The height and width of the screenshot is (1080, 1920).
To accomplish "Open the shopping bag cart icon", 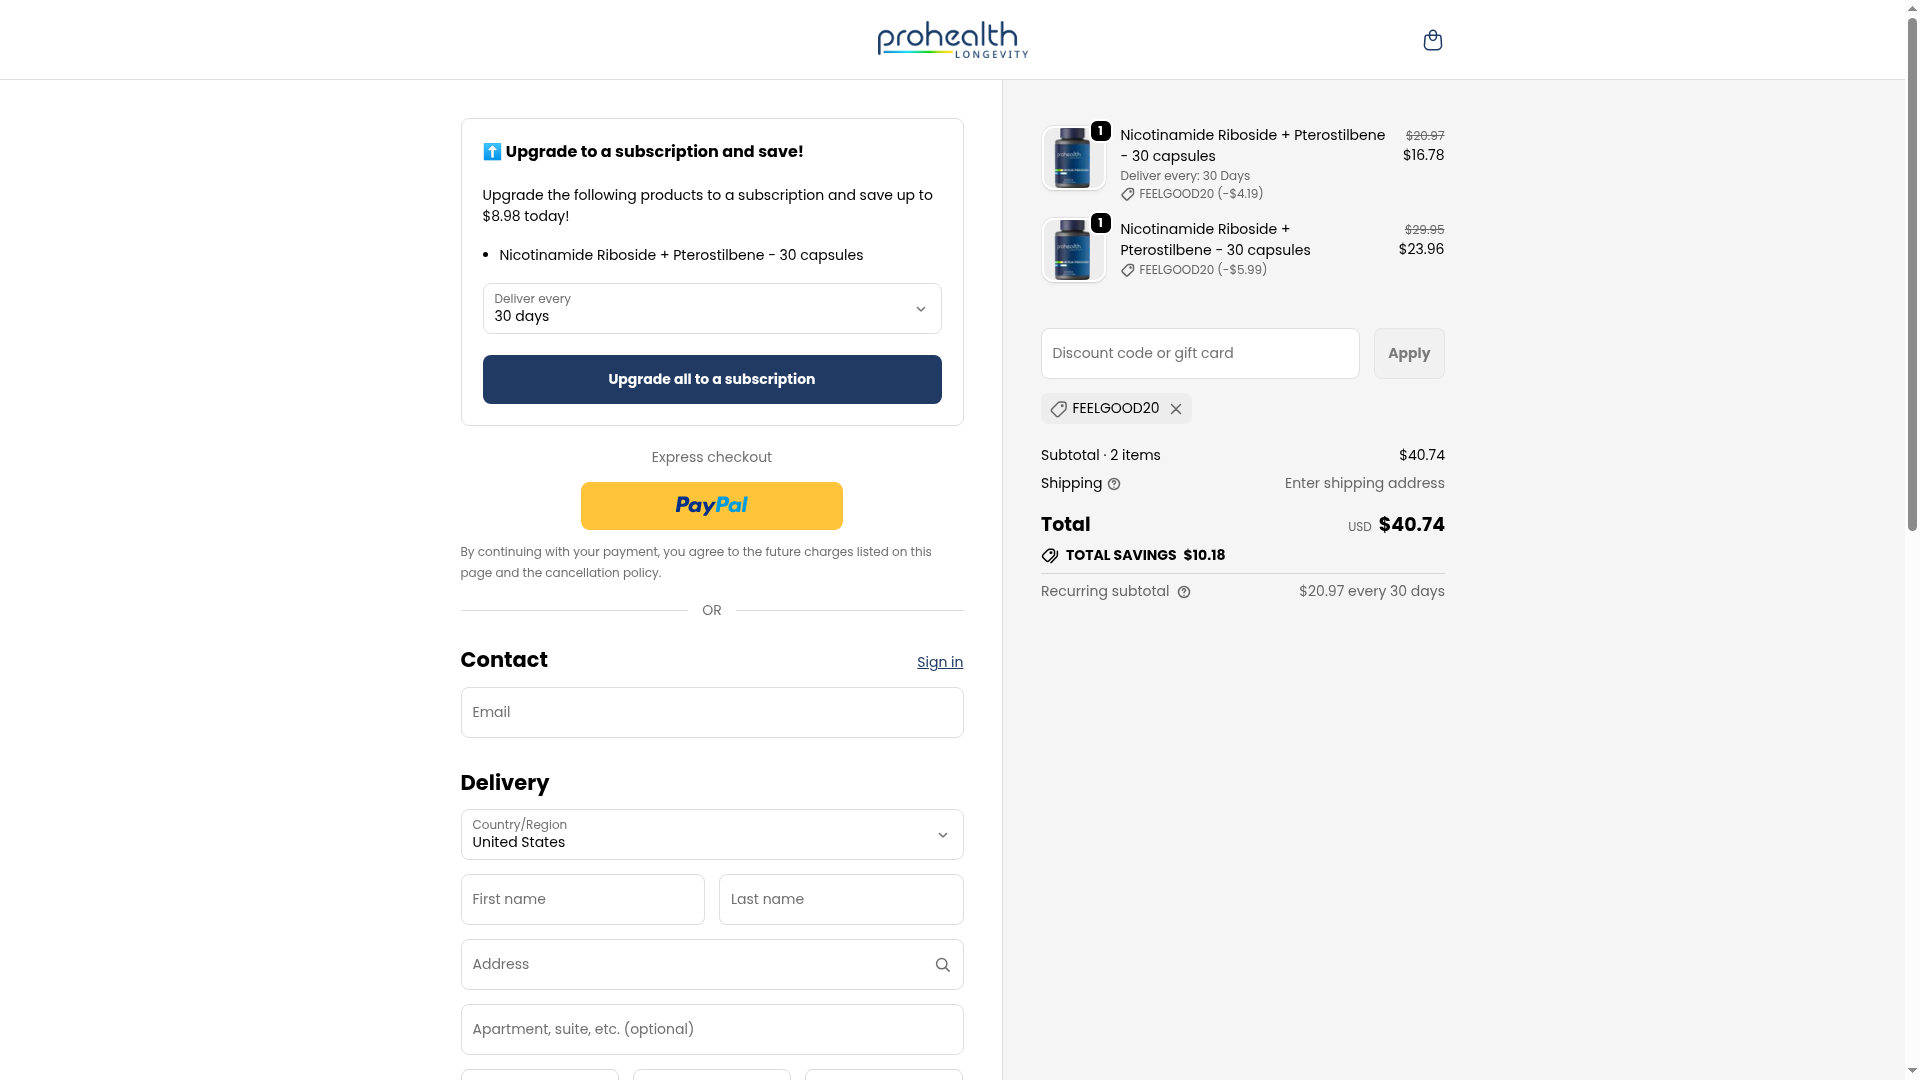I will [1432, 40].
